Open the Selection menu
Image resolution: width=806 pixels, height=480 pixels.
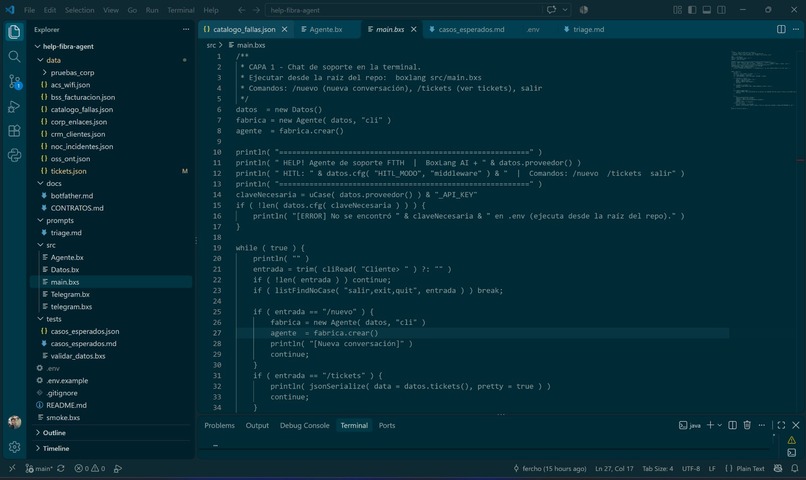coord(79,10)
